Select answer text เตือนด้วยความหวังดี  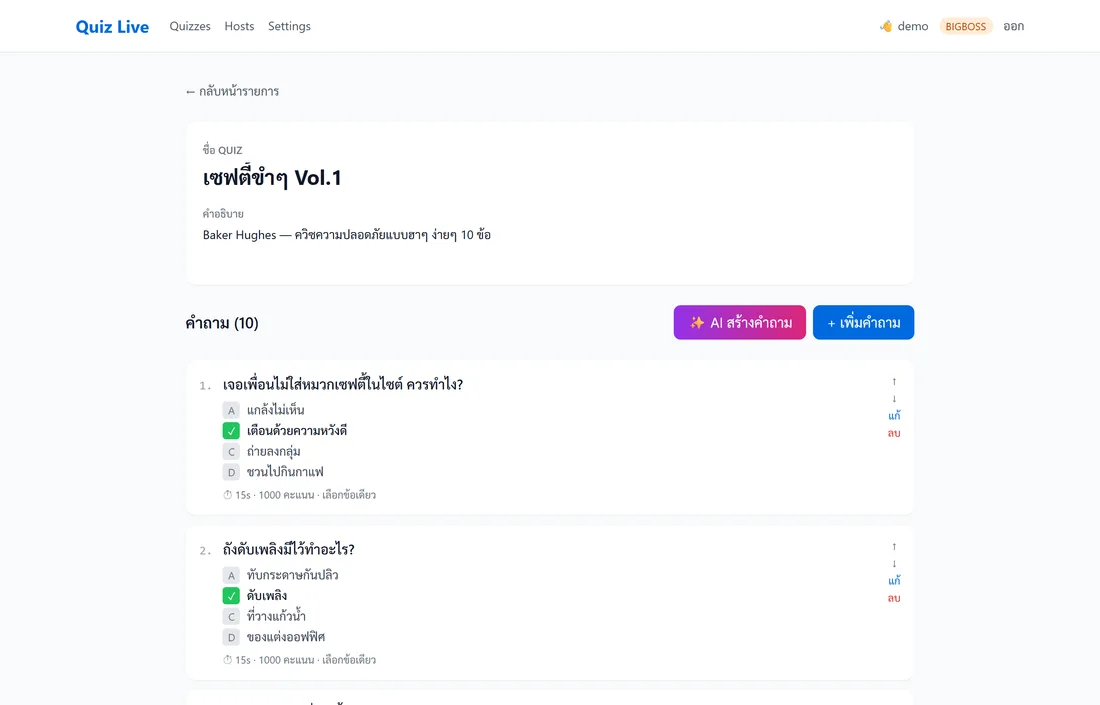pos(297,431)
